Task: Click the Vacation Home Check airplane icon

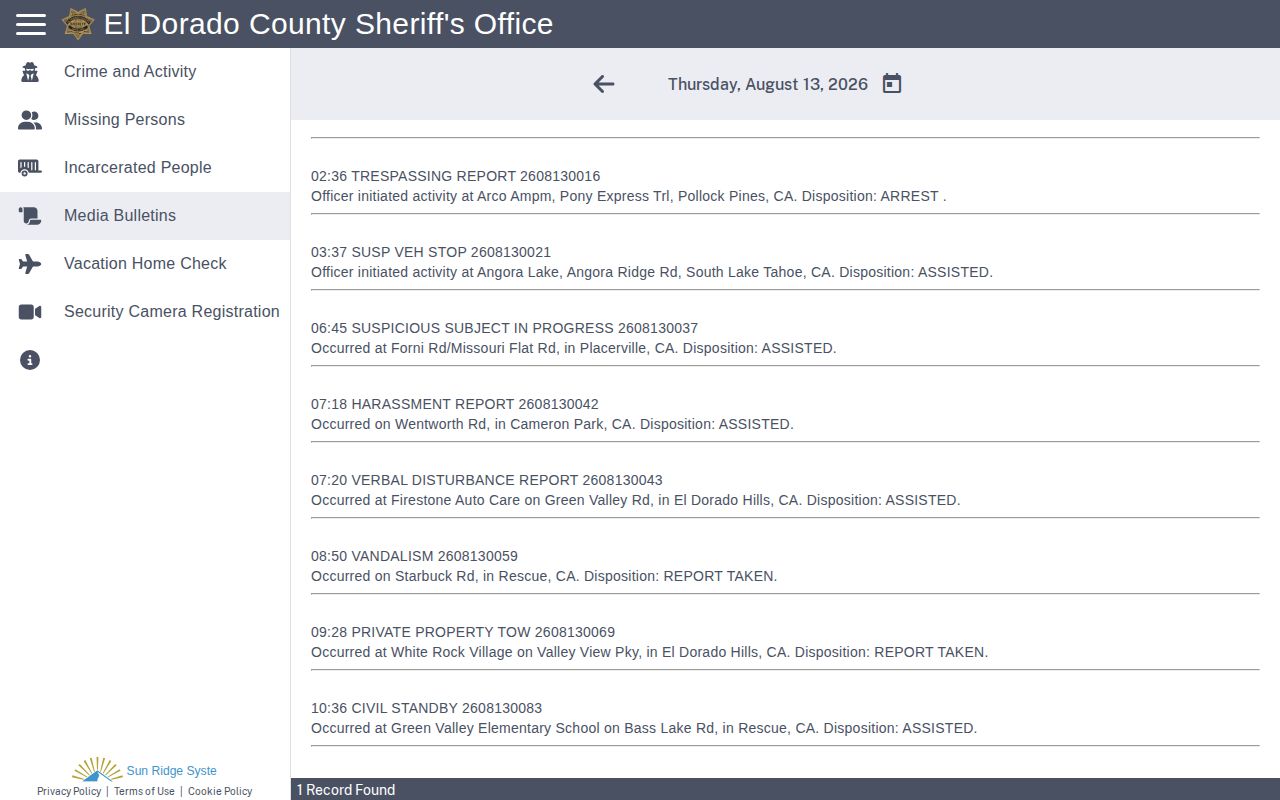Action: [x=30, y=264]
